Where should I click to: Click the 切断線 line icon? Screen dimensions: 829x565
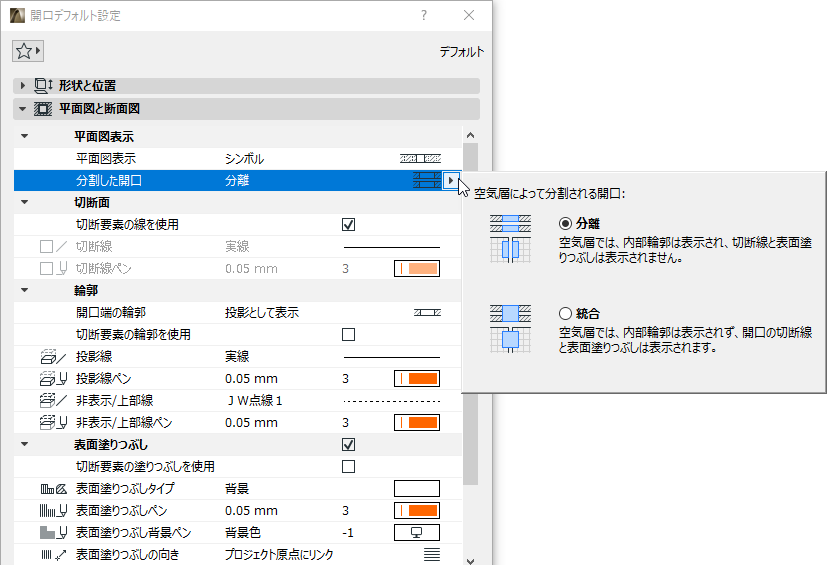coord(61,246)
